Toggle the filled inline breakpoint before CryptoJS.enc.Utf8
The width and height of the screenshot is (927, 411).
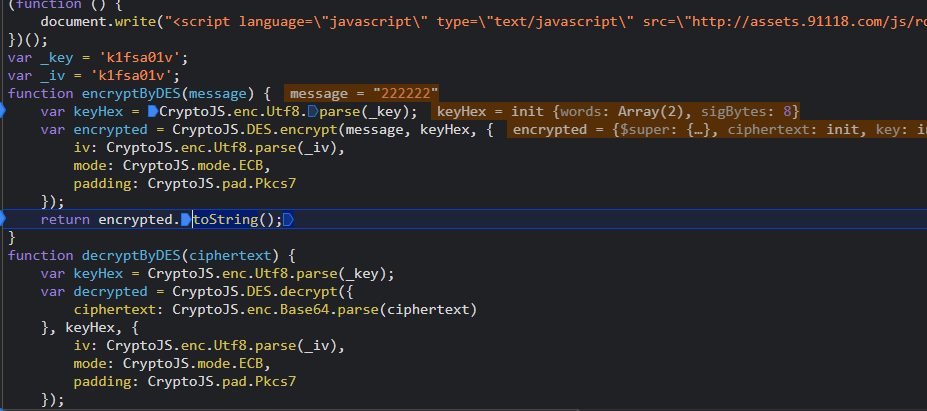pos(153,112)
